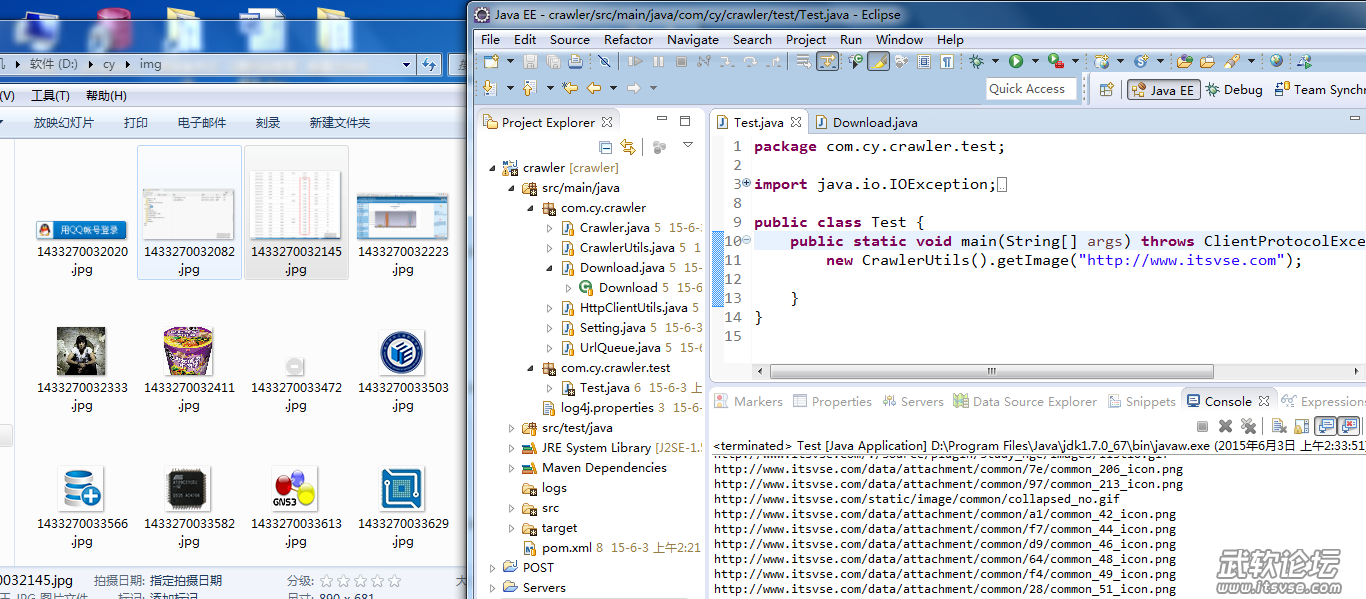
Task: Click the editor horizontal scrollbar
Action: pyautogui.click(x=990, y=370)
